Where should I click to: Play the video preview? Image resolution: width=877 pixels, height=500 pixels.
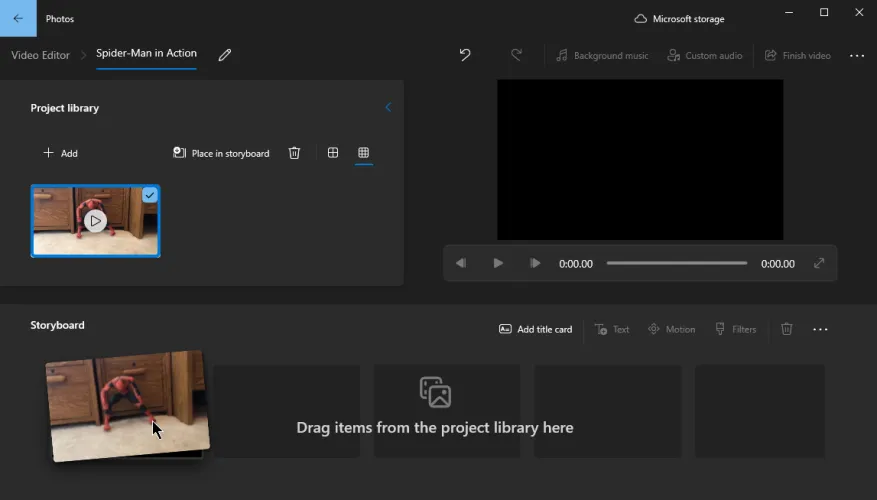498,263
